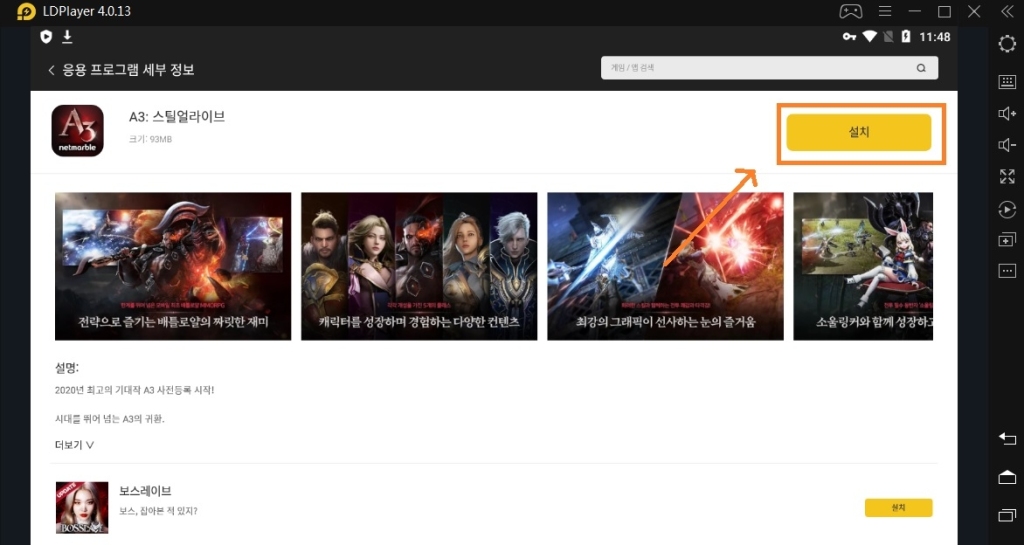Click the Android home button in sidebar
This screenshot has height=545, width=1024.
[x=1007, y=477]
